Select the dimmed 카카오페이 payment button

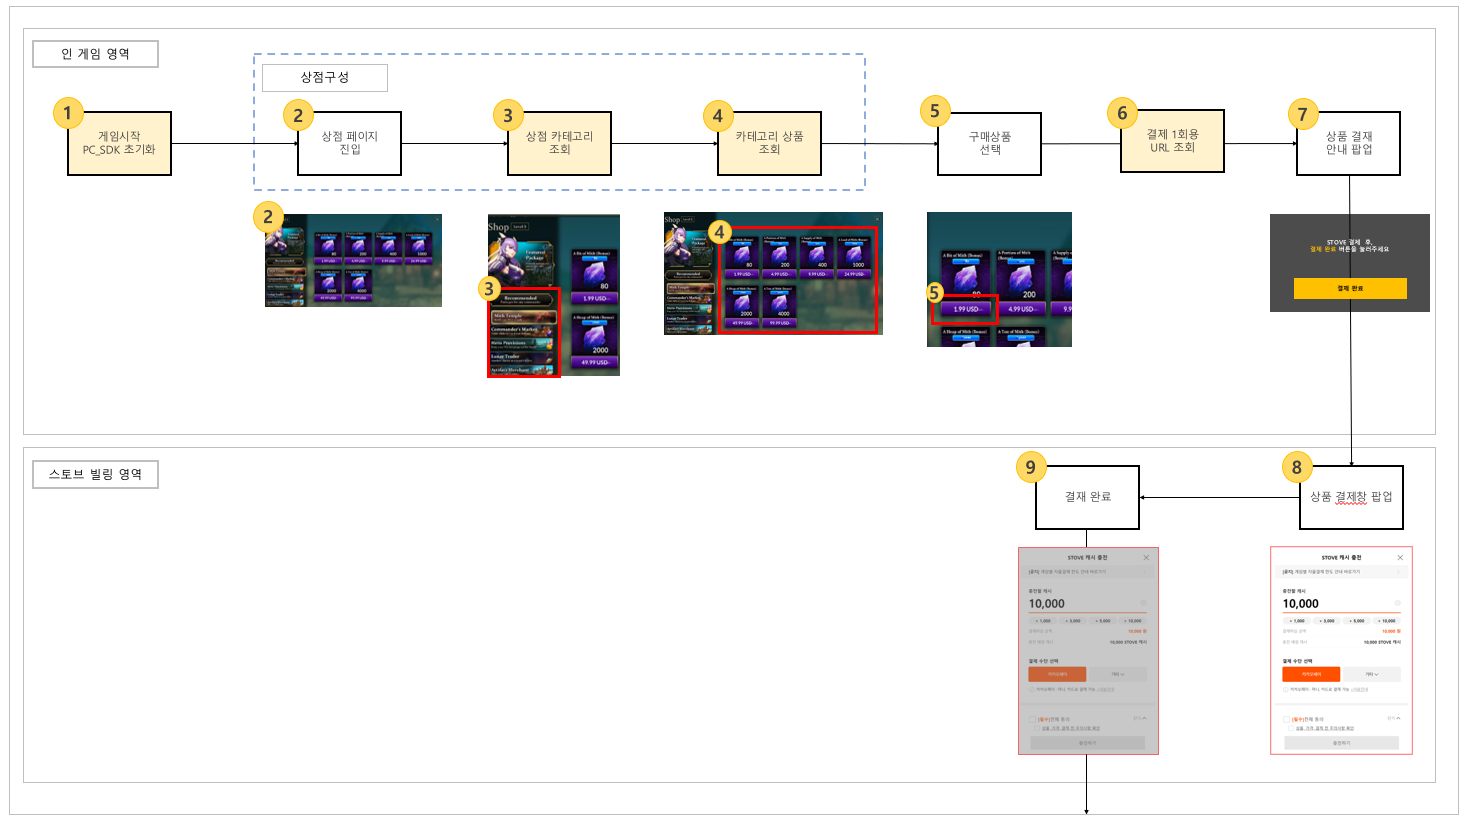1058,674
